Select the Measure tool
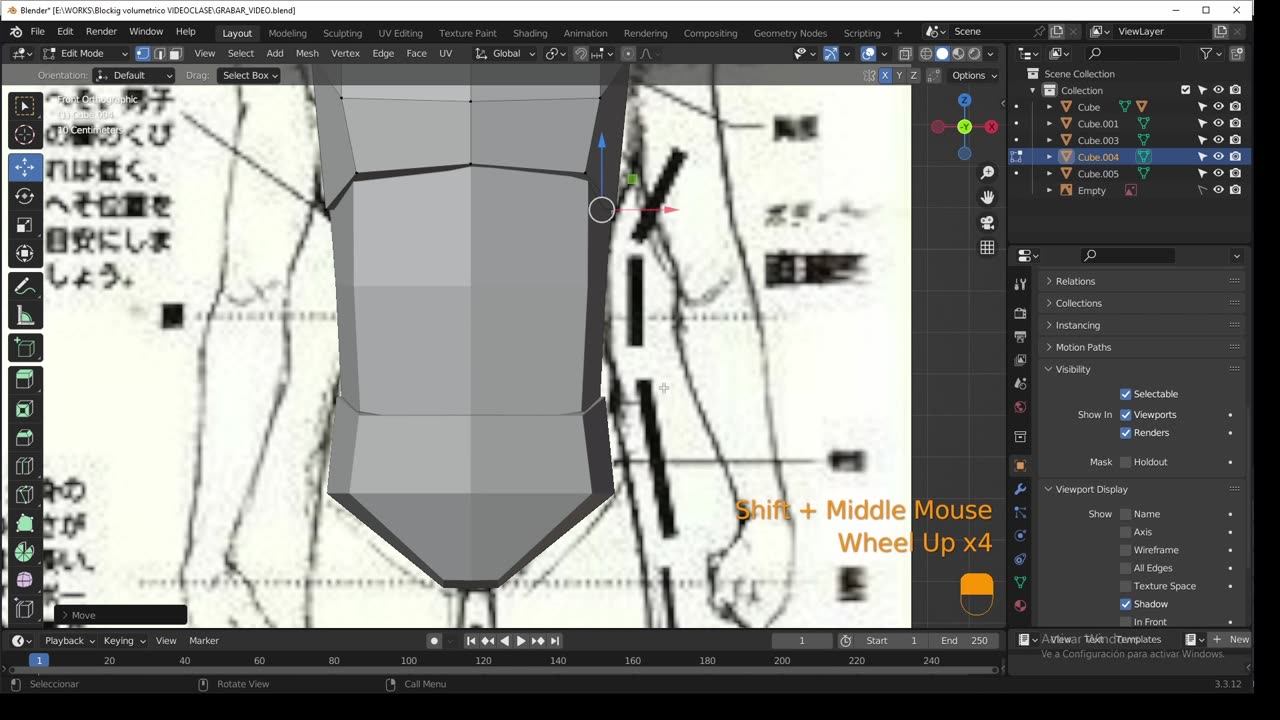The width and height of the screenshot is (1280, 720). coord(25,316)
